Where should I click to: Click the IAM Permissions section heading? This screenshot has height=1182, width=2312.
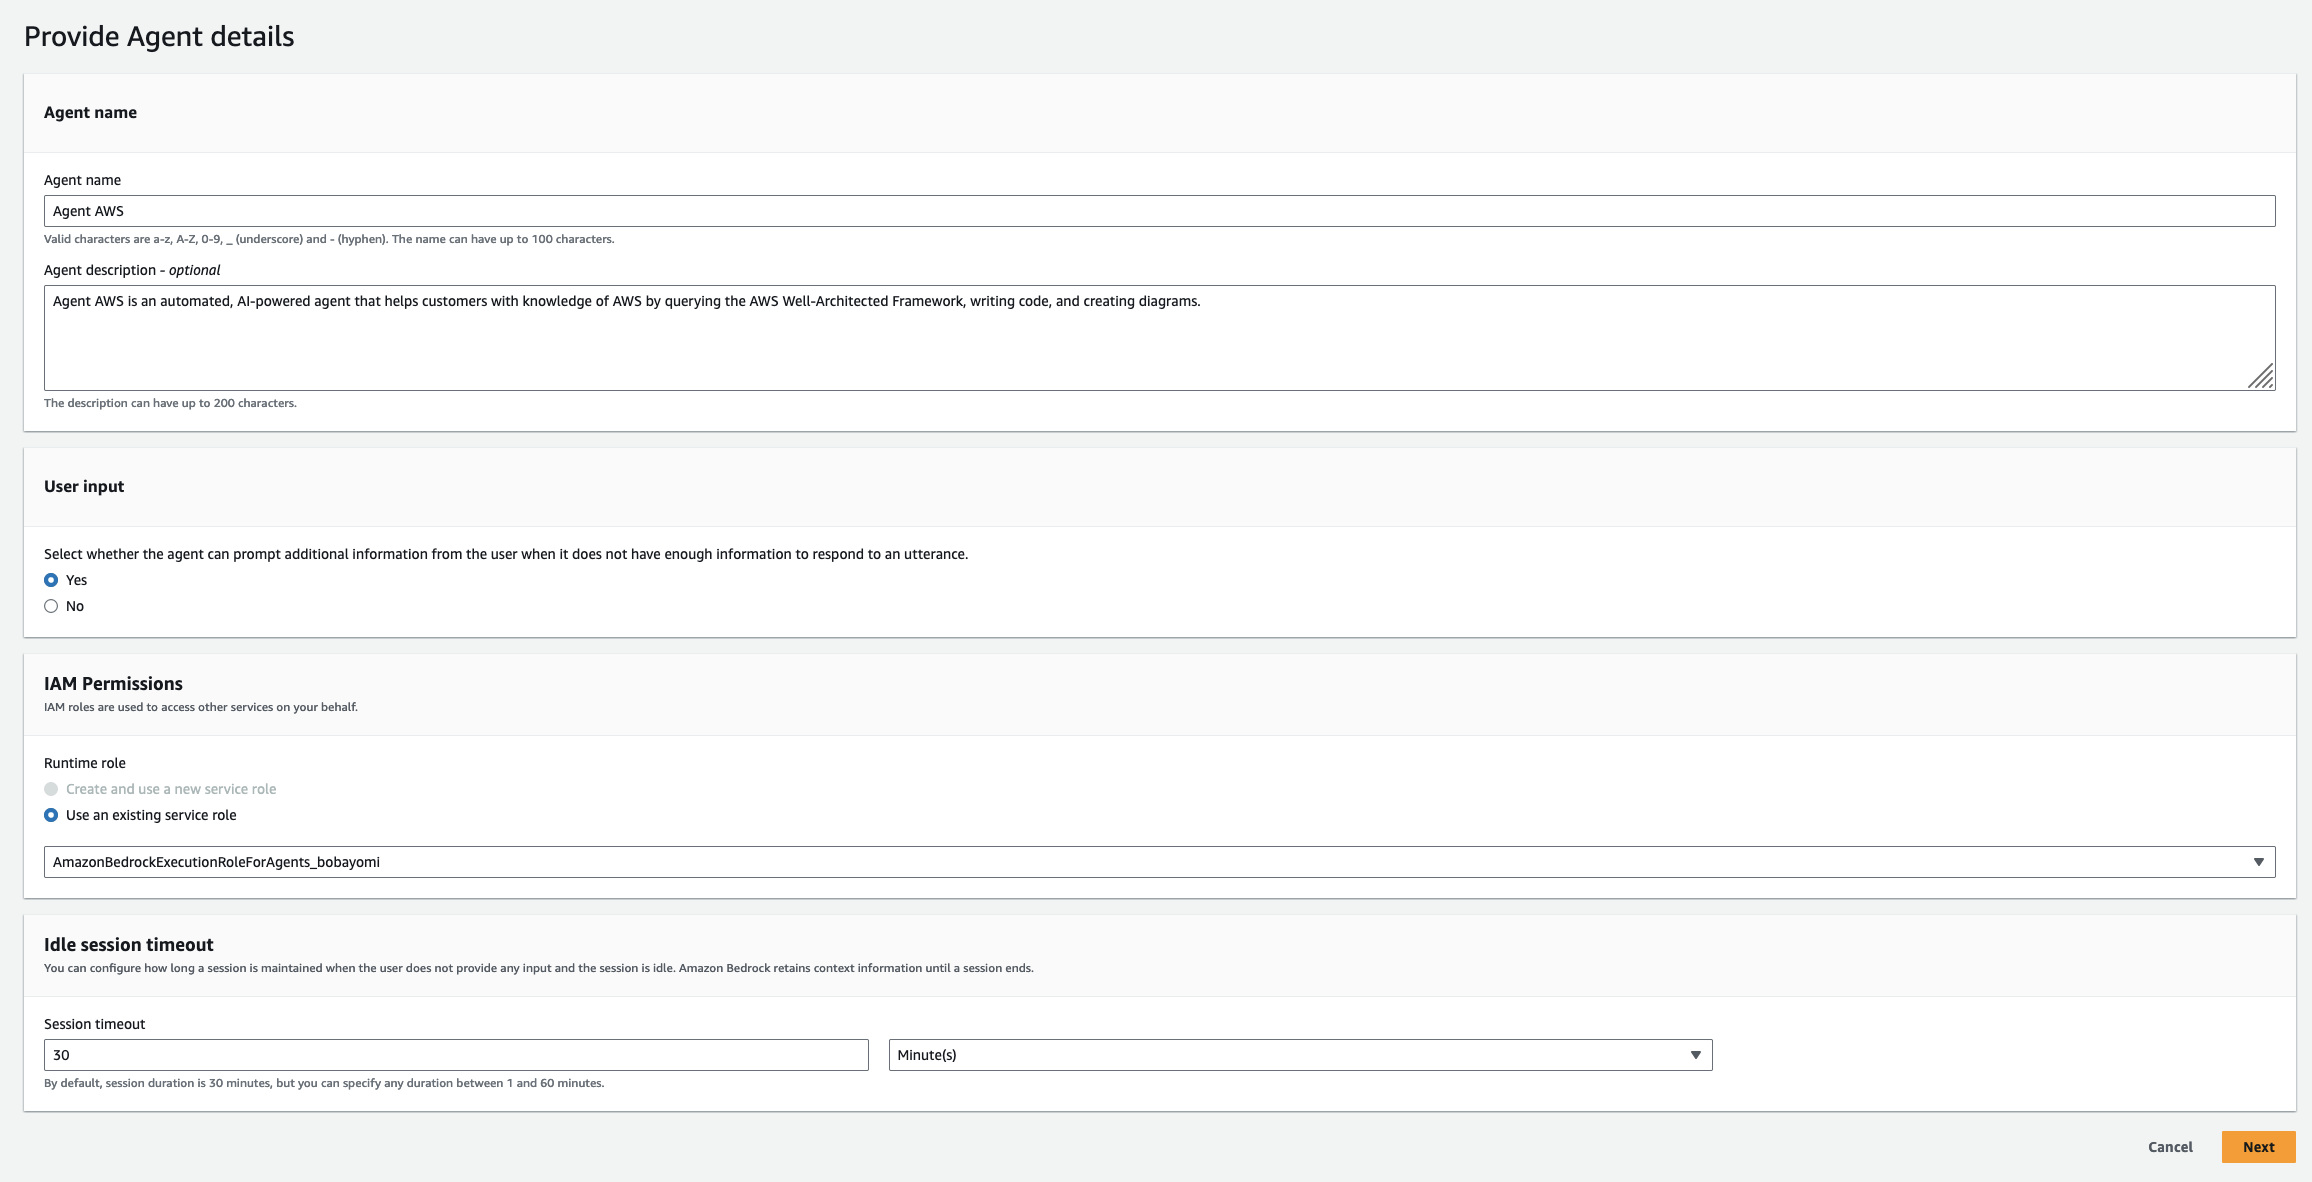tap(113, 684)
